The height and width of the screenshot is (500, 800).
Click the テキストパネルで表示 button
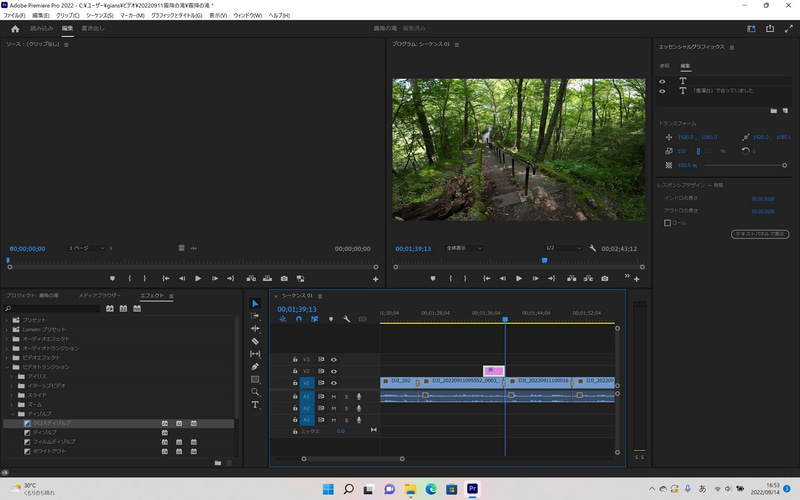pyautogui.click(x=760, y=234)
